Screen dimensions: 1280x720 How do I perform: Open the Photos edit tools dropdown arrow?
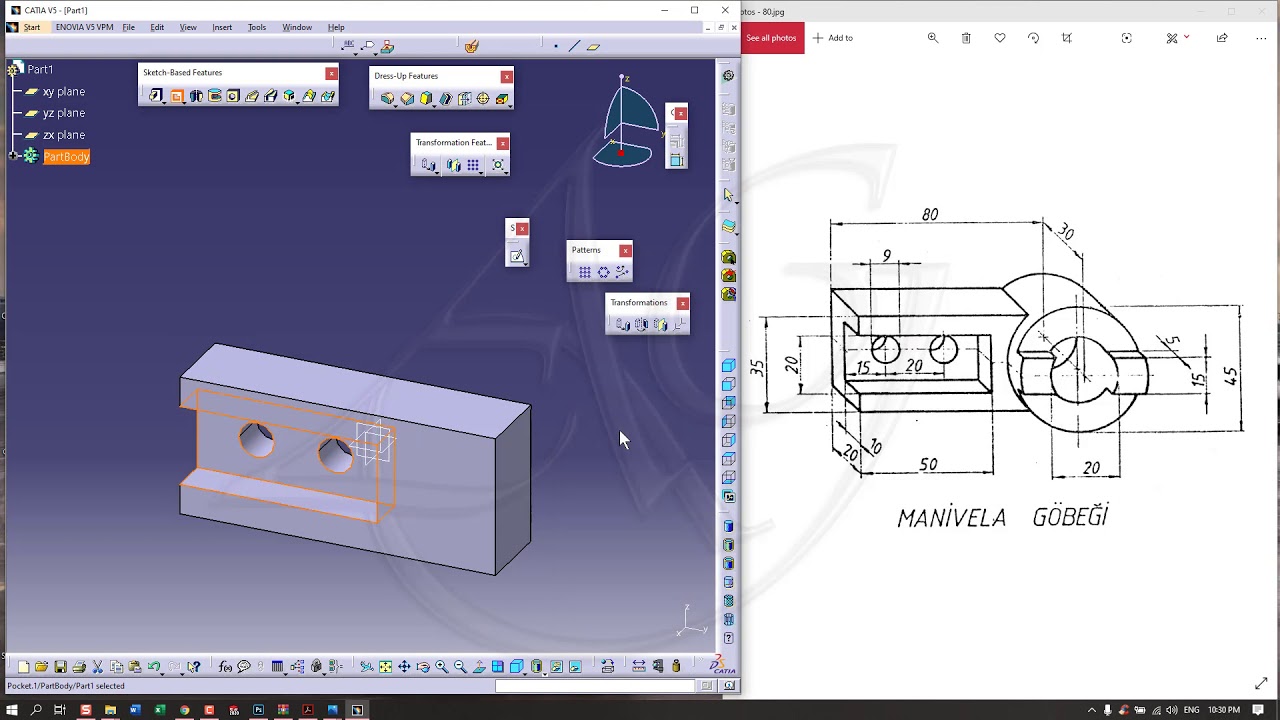[1186, 37]
